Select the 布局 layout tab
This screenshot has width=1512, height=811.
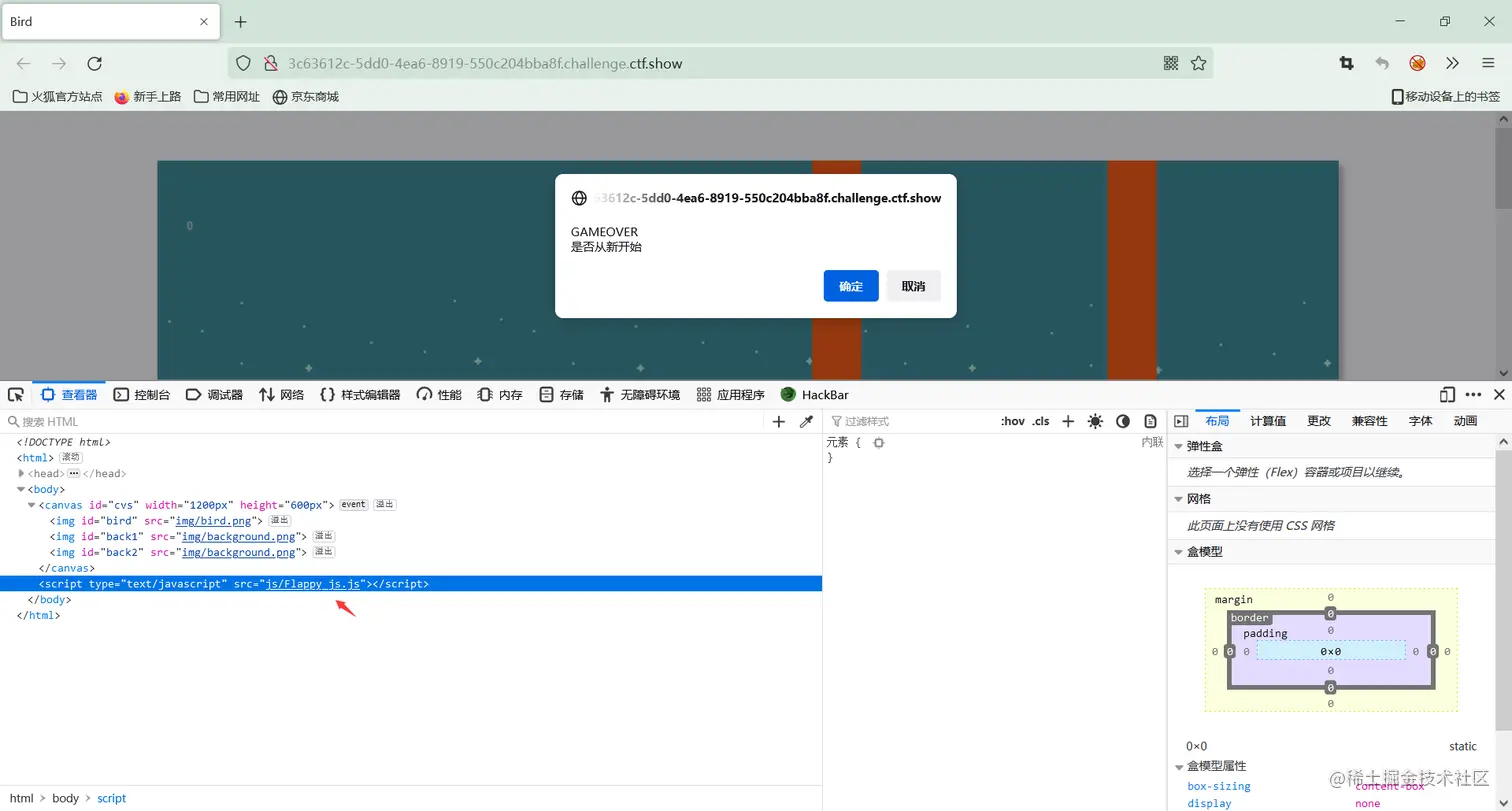pos(1217,421)
